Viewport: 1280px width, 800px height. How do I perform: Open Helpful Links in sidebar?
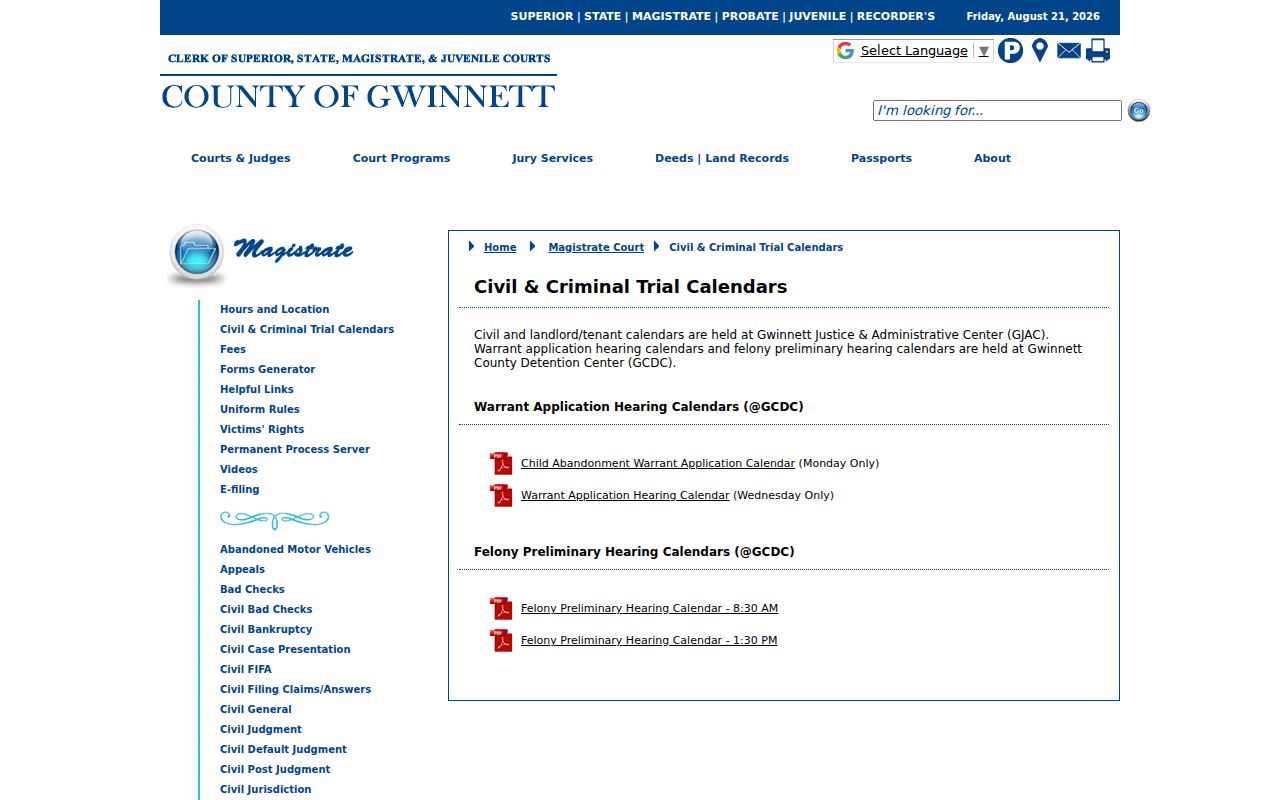257,390
